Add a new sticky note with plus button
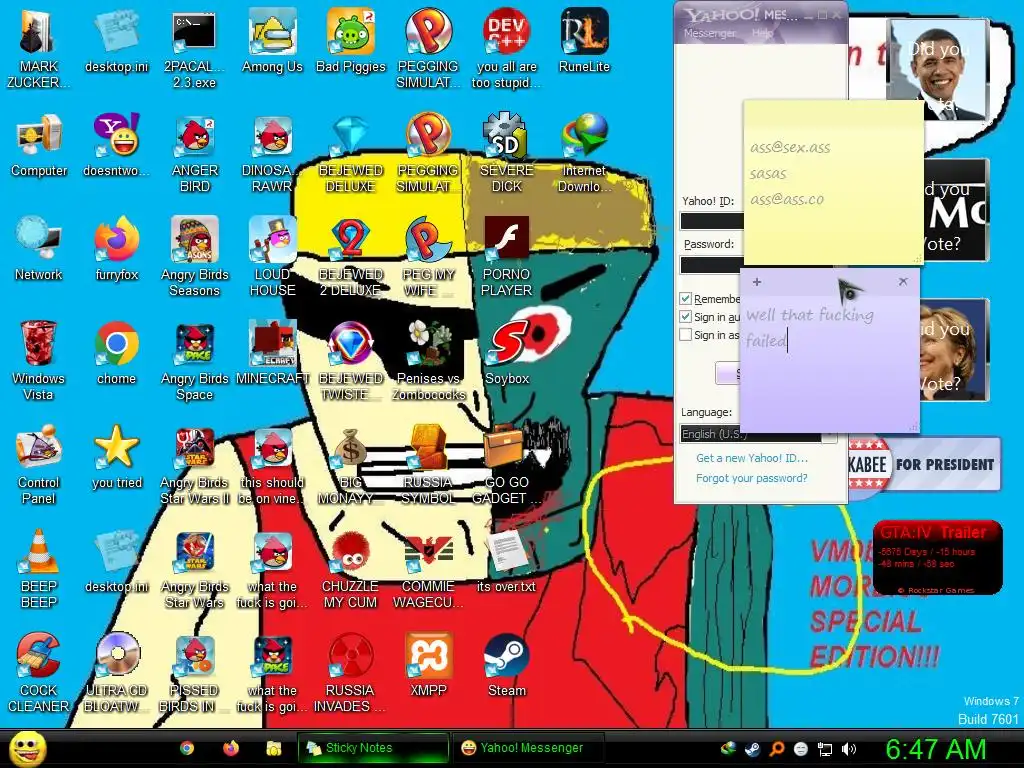The height and width of the screenshot is (768, 1024). point(757,282)
